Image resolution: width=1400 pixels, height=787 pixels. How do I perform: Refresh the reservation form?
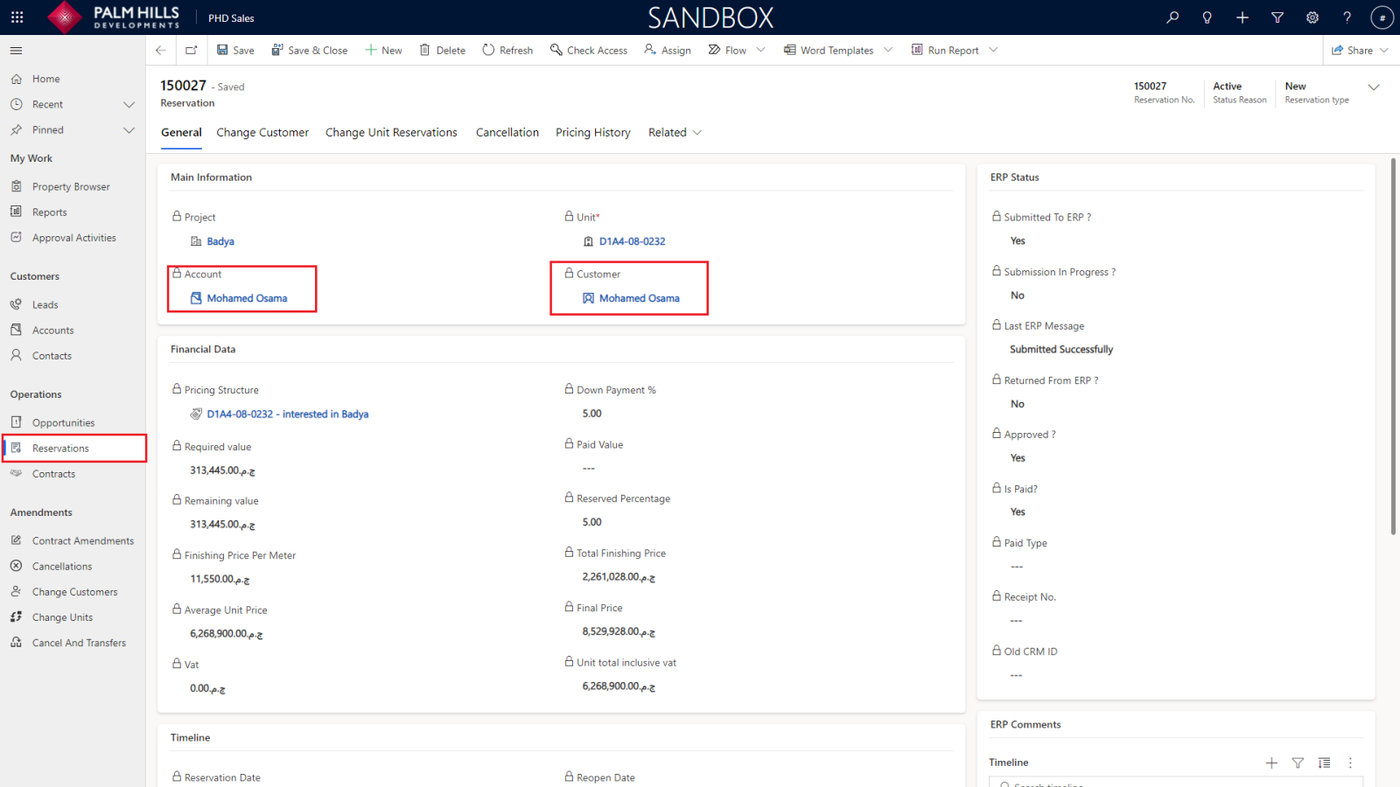507,50
